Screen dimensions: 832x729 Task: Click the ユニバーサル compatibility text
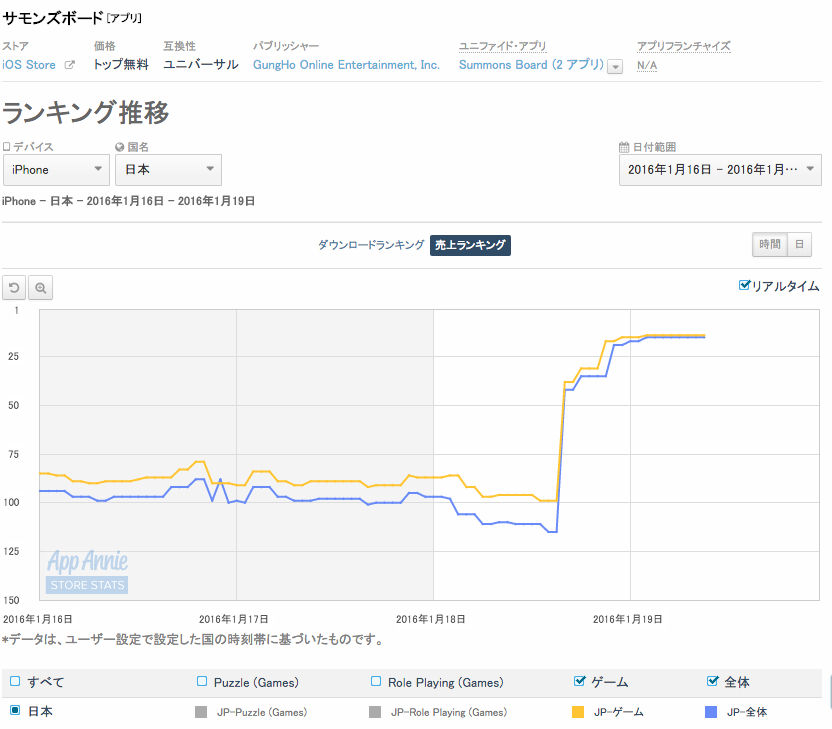(201, 65)
